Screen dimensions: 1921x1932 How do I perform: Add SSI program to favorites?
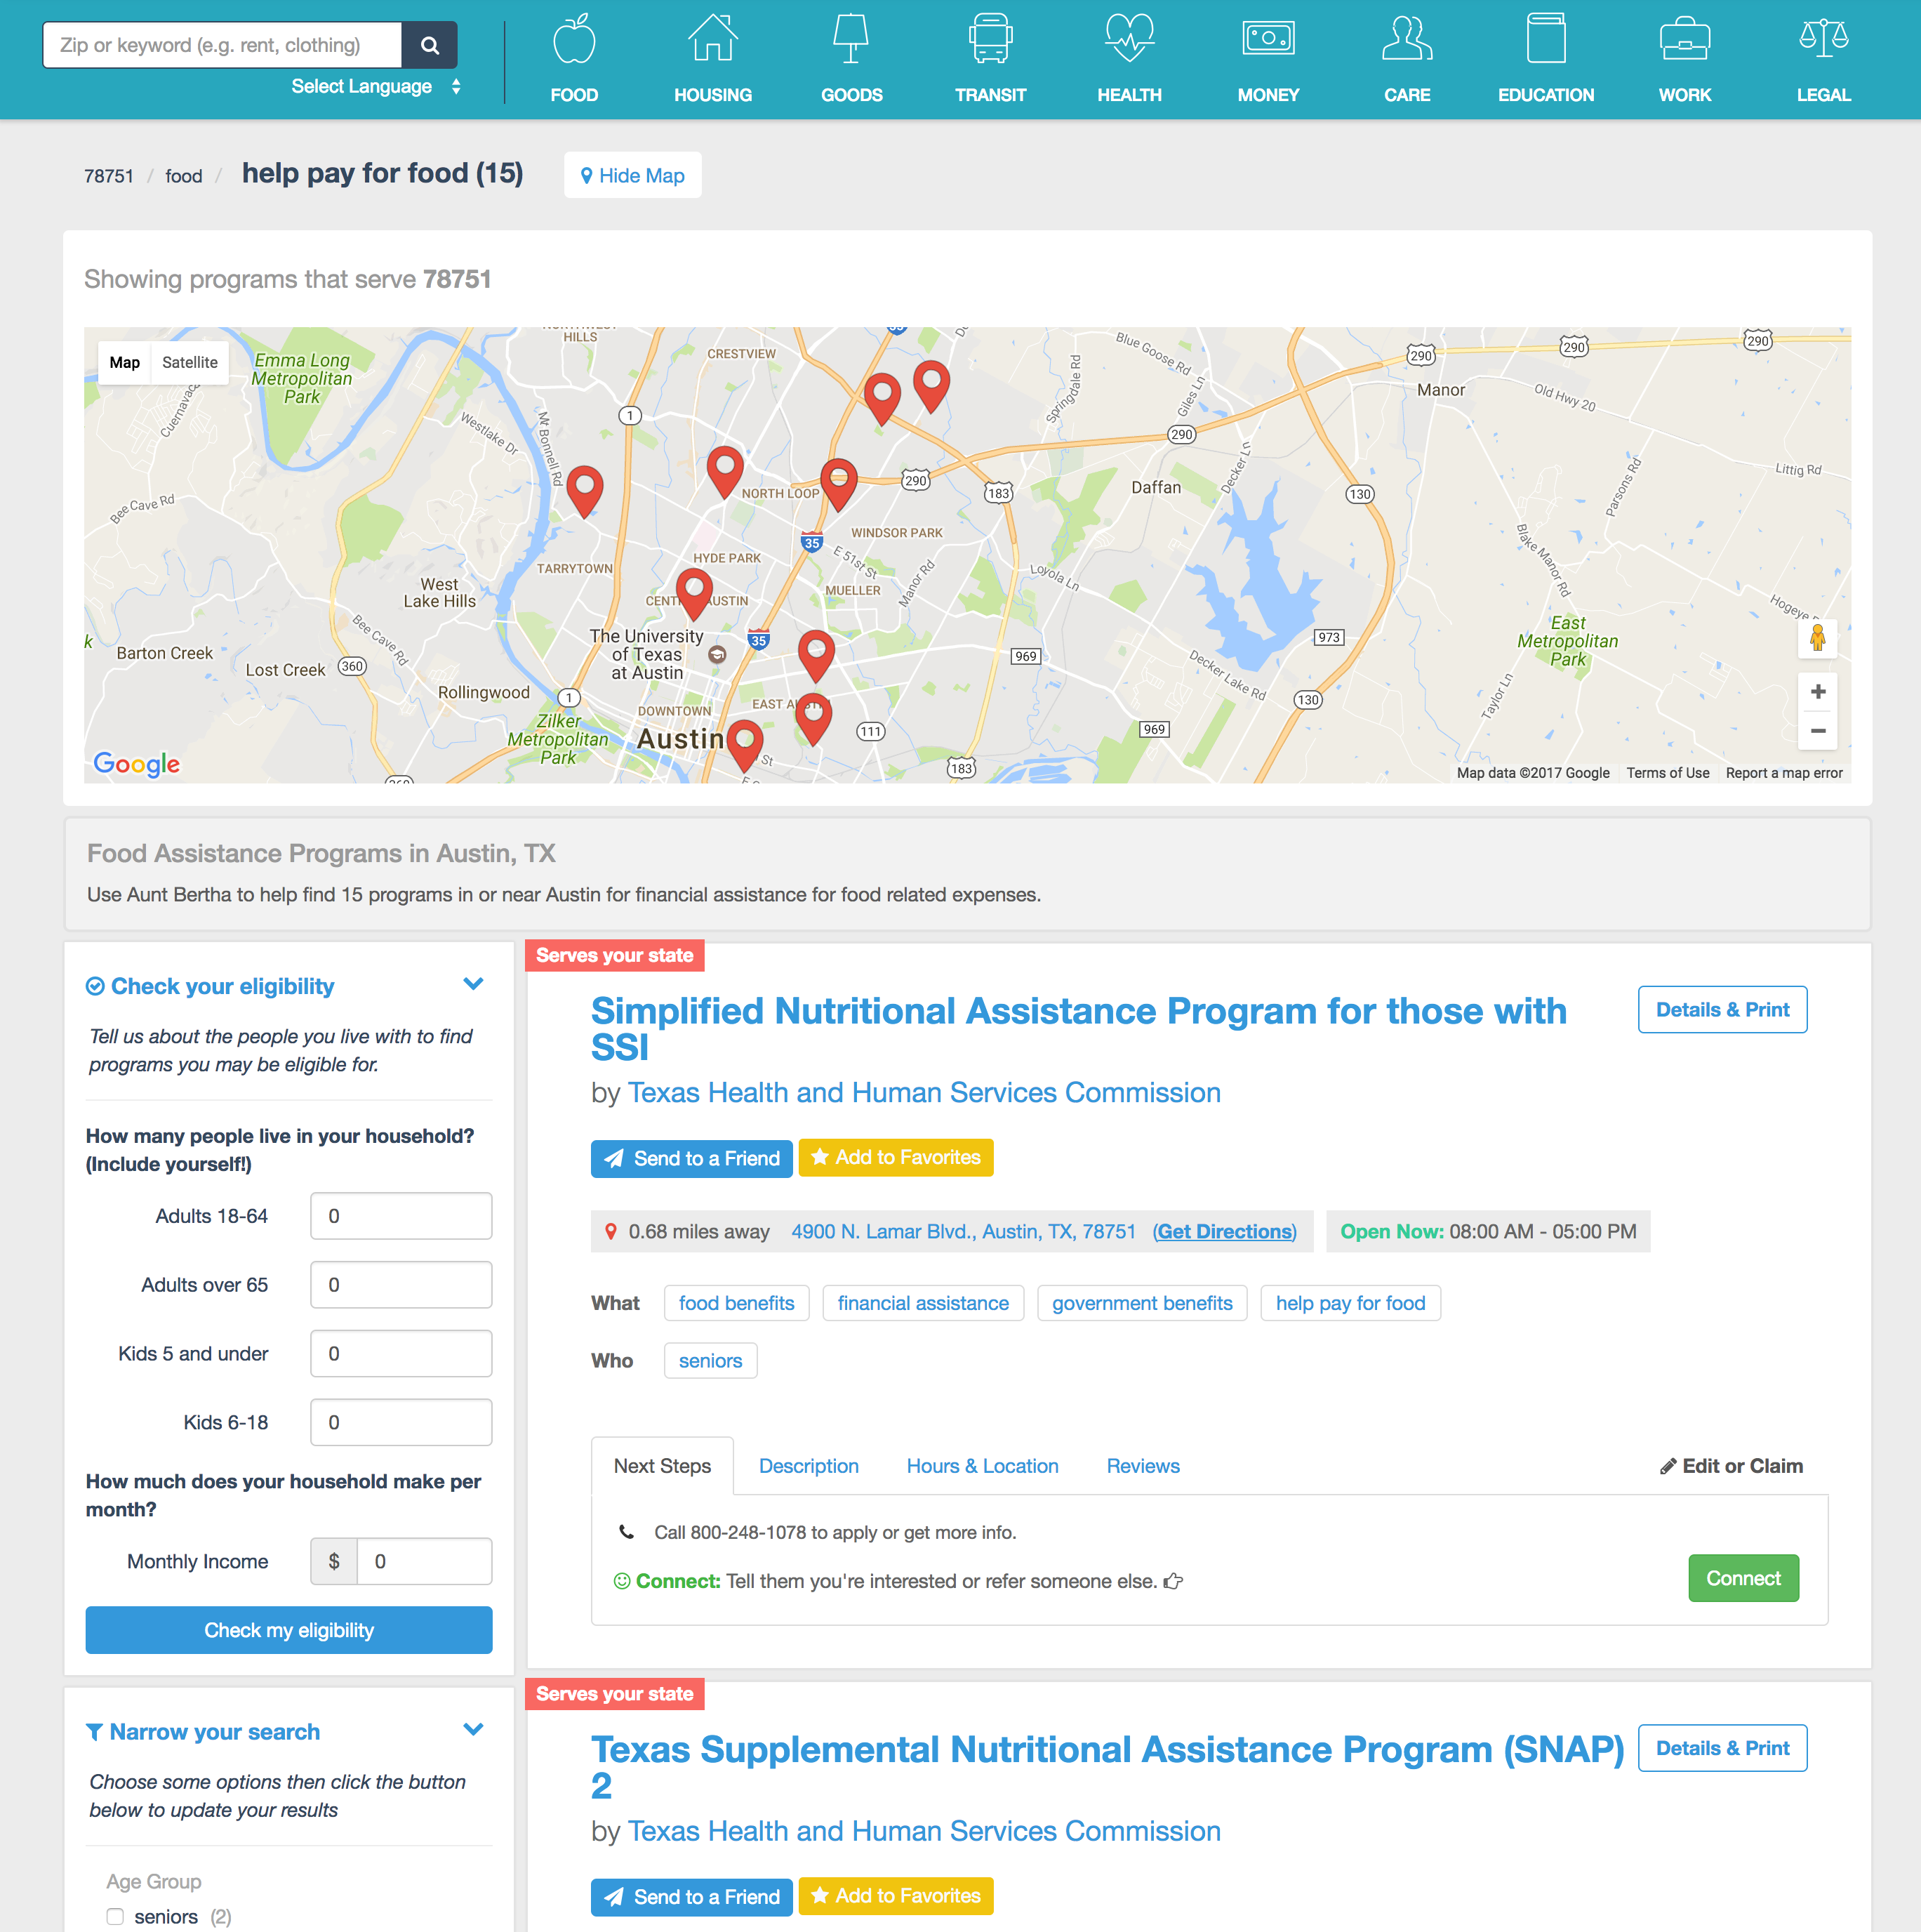pos(896,1158)
